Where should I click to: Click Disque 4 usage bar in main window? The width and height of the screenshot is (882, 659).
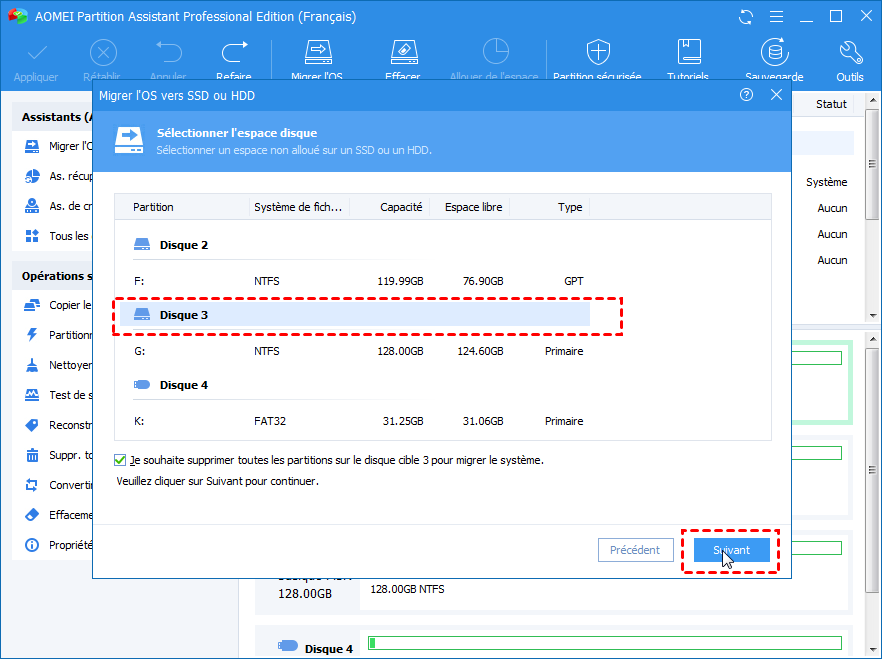[605, 643]
